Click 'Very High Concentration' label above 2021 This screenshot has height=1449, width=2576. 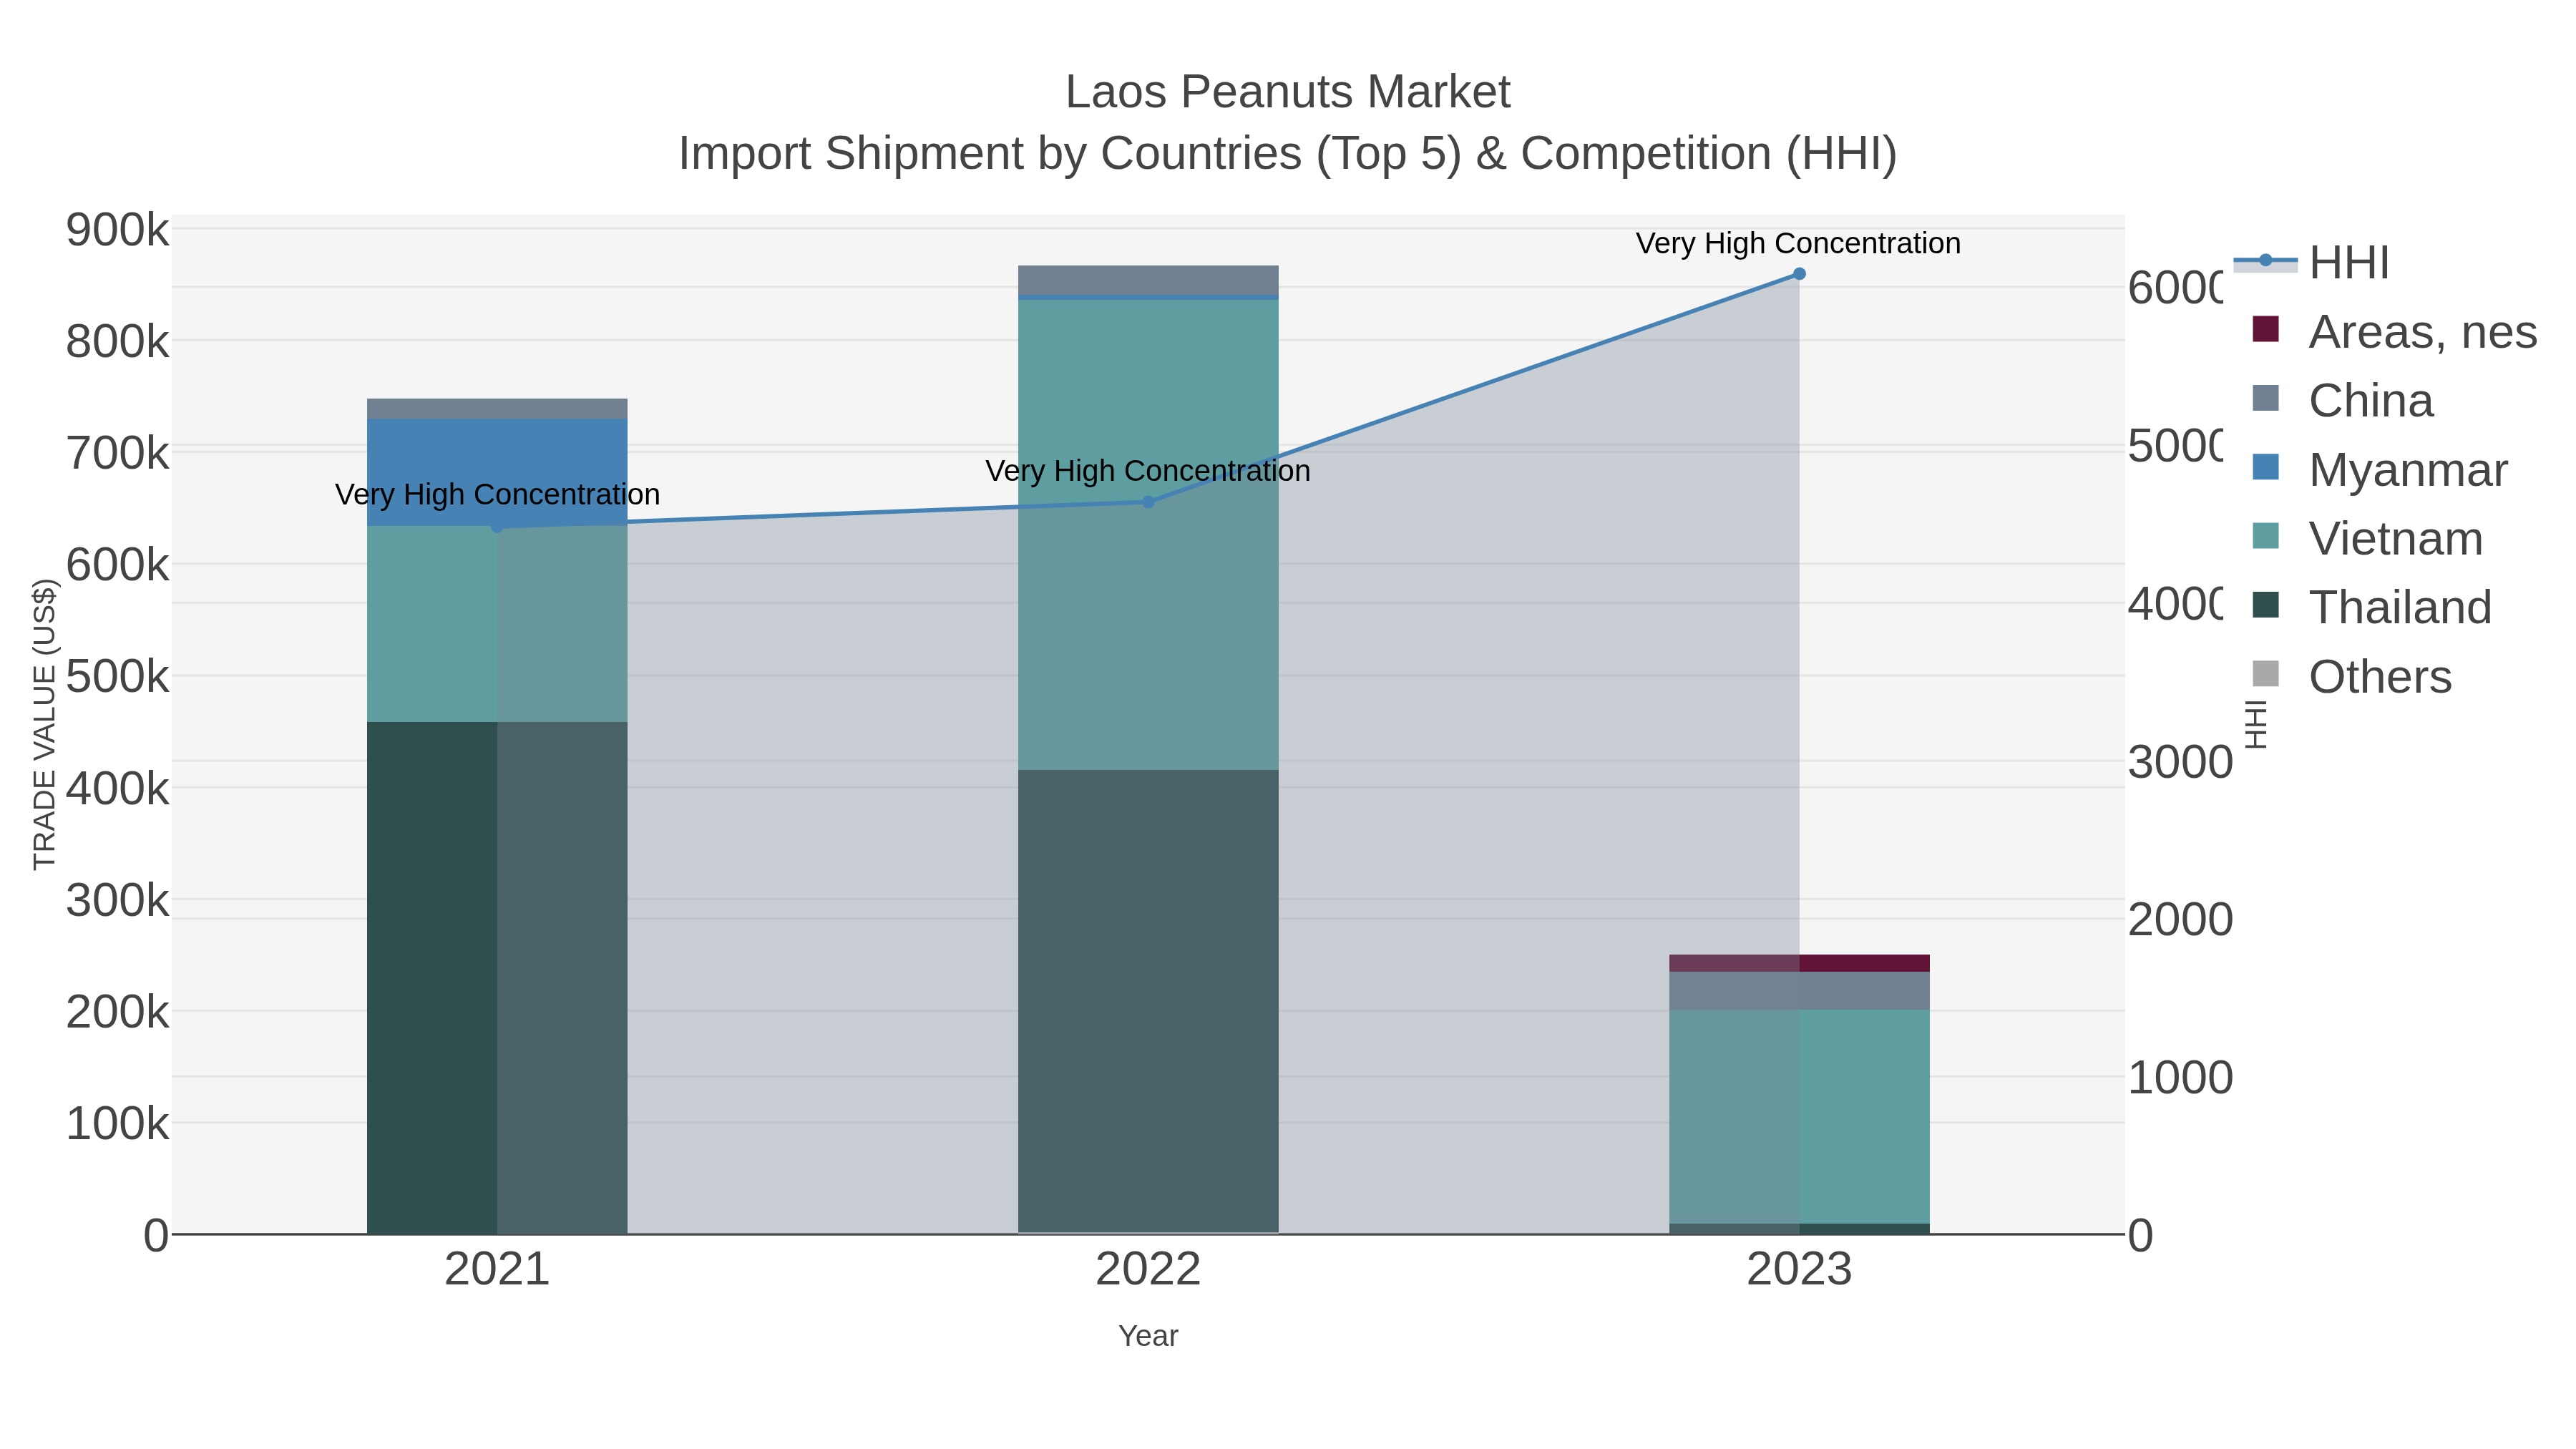click(497, 494)
